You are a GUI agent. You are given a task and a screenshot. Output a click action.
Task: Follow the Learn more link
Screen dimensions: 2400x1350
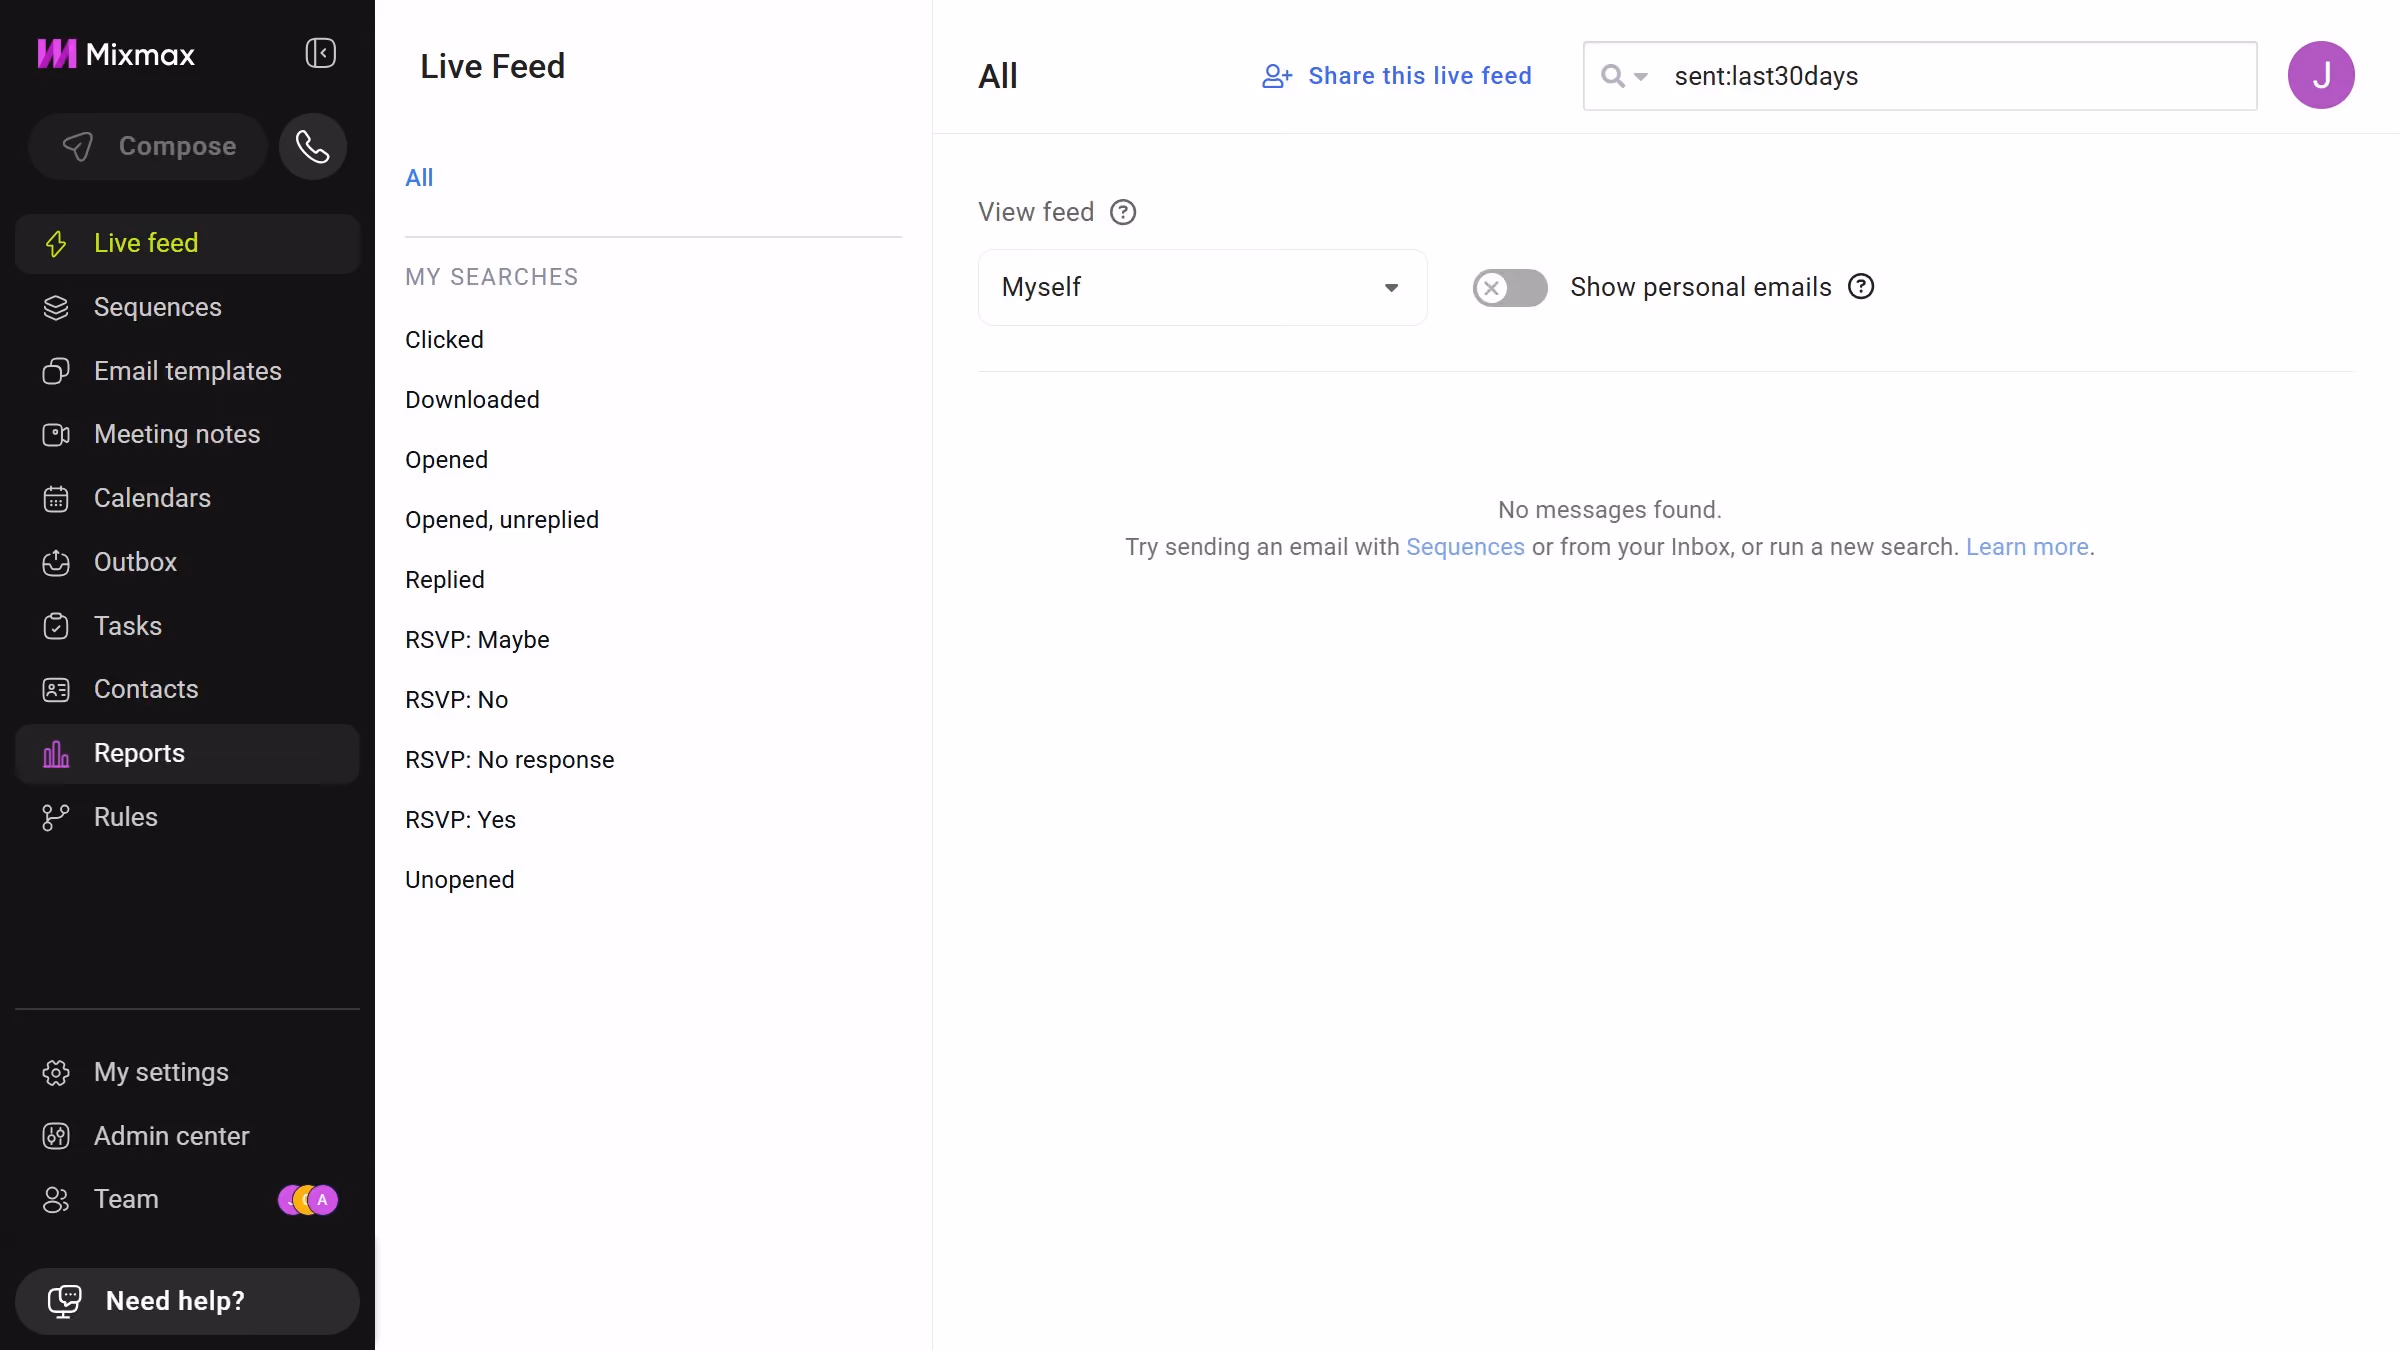[x=2027, y=547]
